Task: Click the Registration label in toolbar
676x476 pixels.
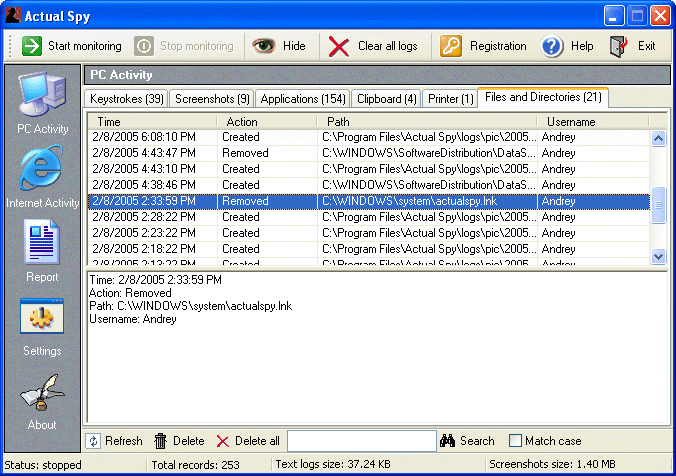Action: pos(498,46)
